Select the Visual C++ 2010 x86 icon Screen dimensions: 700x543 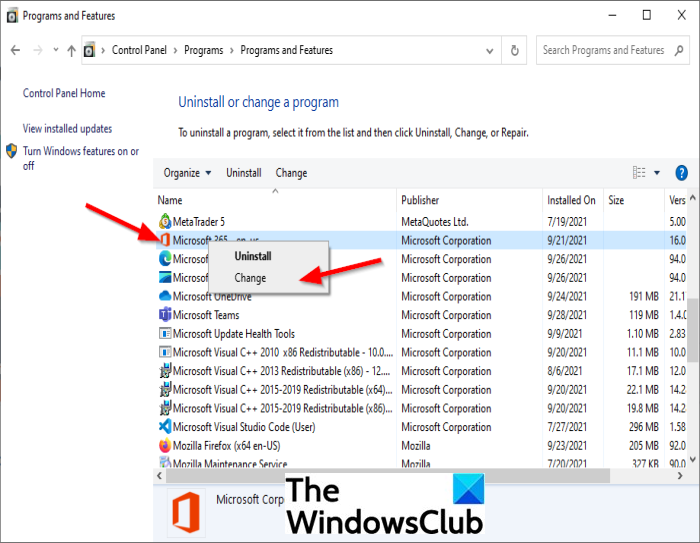pyautogui.click(x=165, y=352)
